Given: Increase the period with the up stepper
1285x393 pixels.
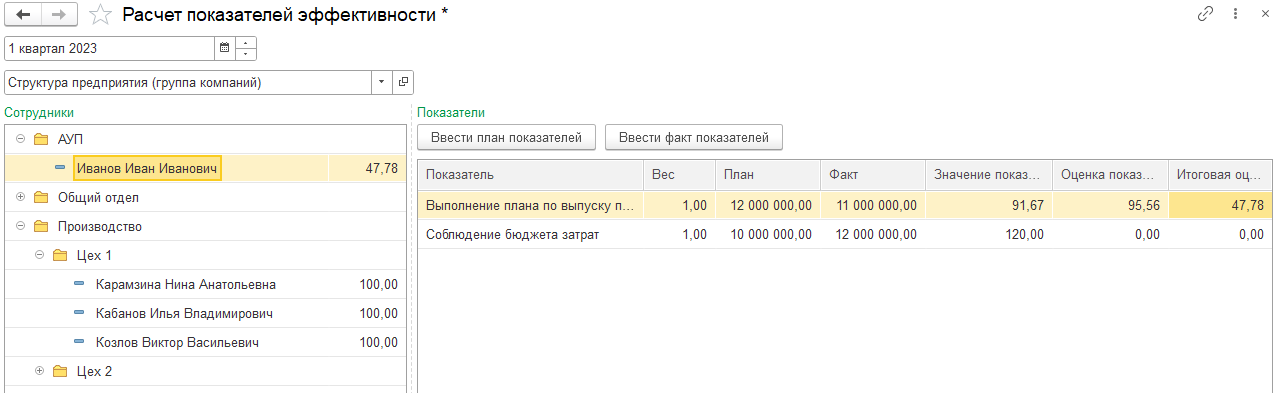Looking at the screenshot, I should pyautogui.click(x=246, y=43).
